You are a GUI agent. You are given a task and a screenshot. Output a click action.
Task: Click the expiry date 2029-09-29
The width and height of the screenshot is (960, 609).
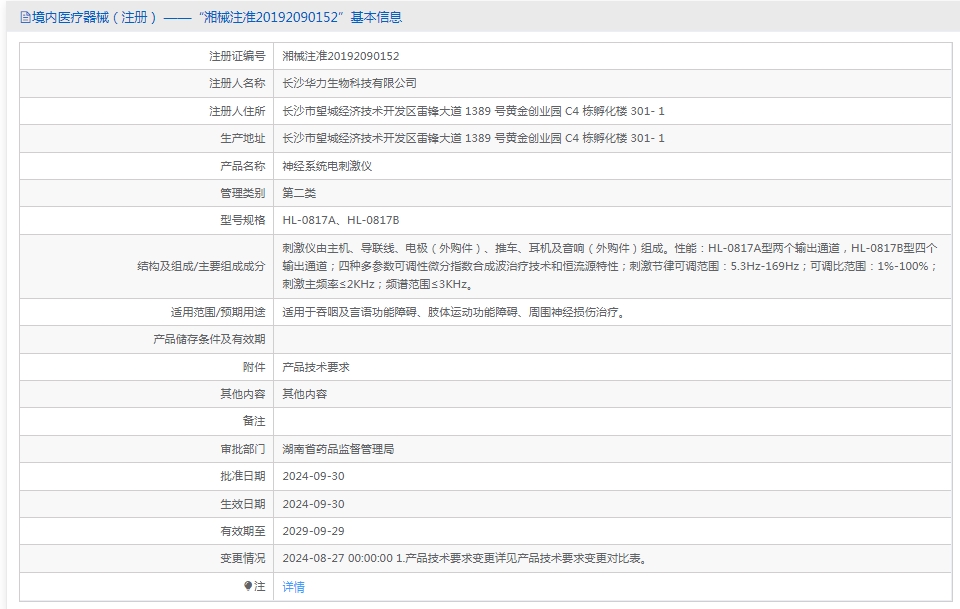[313, 531]
